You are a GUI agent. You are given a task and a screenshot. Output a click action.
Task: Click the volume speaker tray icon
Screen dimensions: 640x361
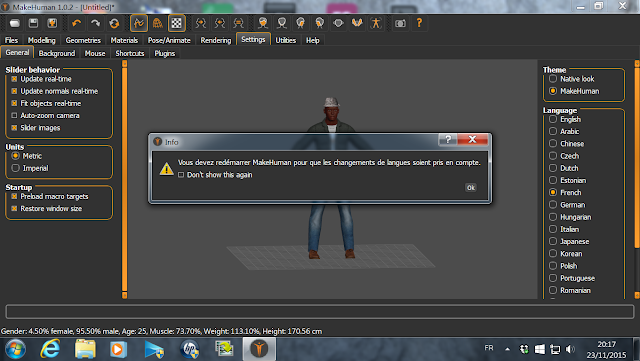pyautogui.click(x=569, y=349)
